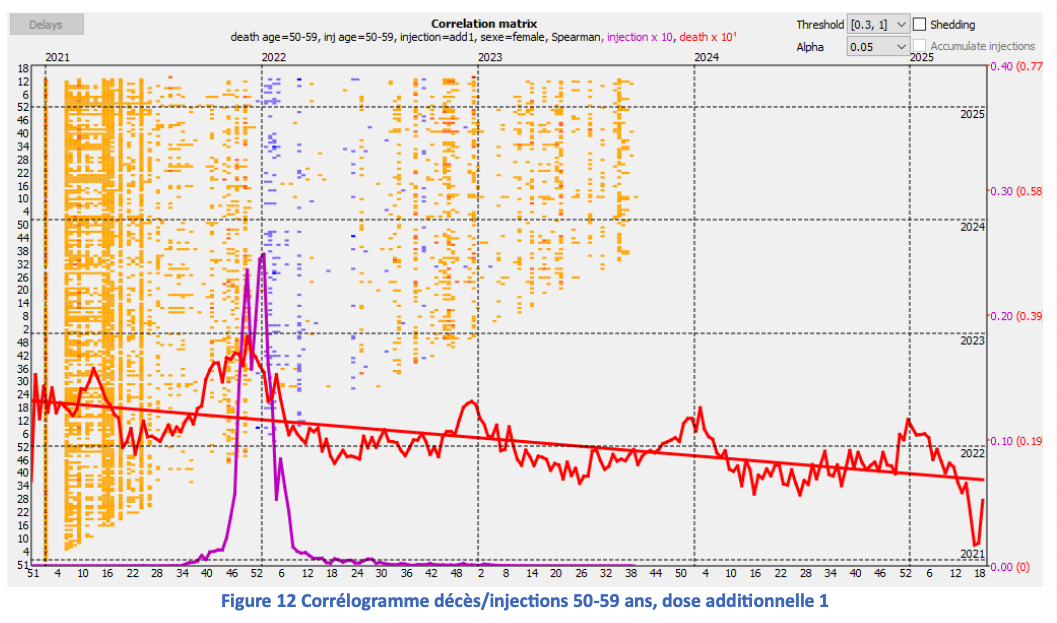Select the 'Correlation matrix' chart title
1057x623 pixels.
point(484,24)
